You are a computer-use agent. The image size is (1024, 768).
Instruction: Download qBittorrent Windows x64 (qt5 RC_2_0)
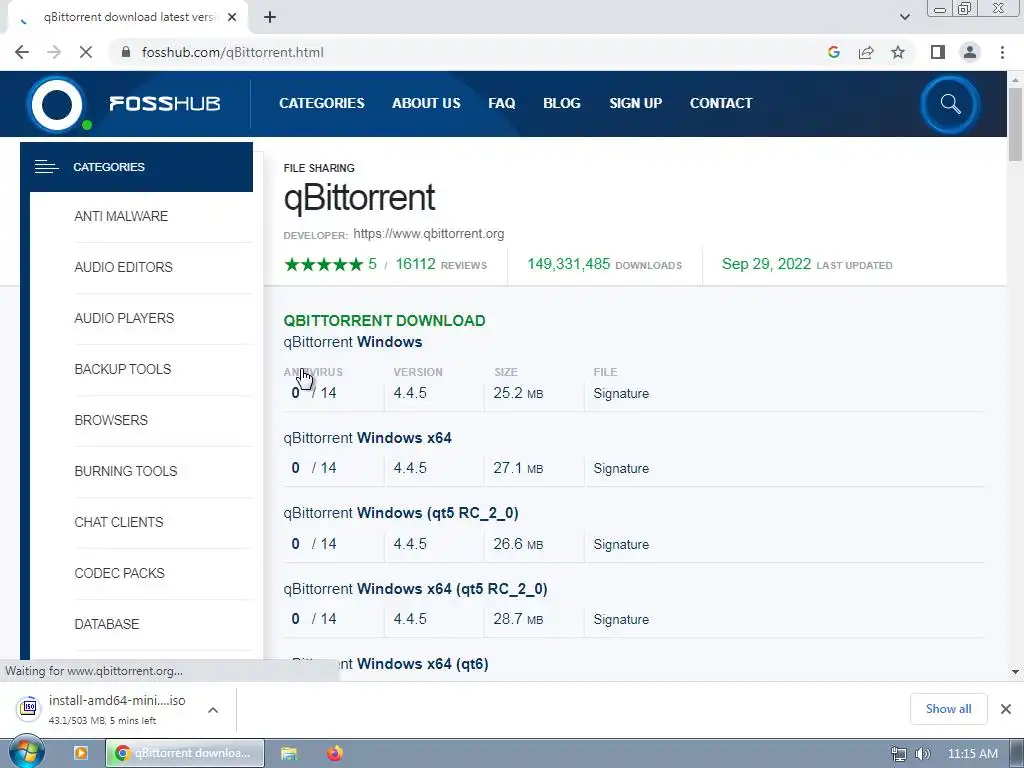pyautogui.click(x=415, y=588)
